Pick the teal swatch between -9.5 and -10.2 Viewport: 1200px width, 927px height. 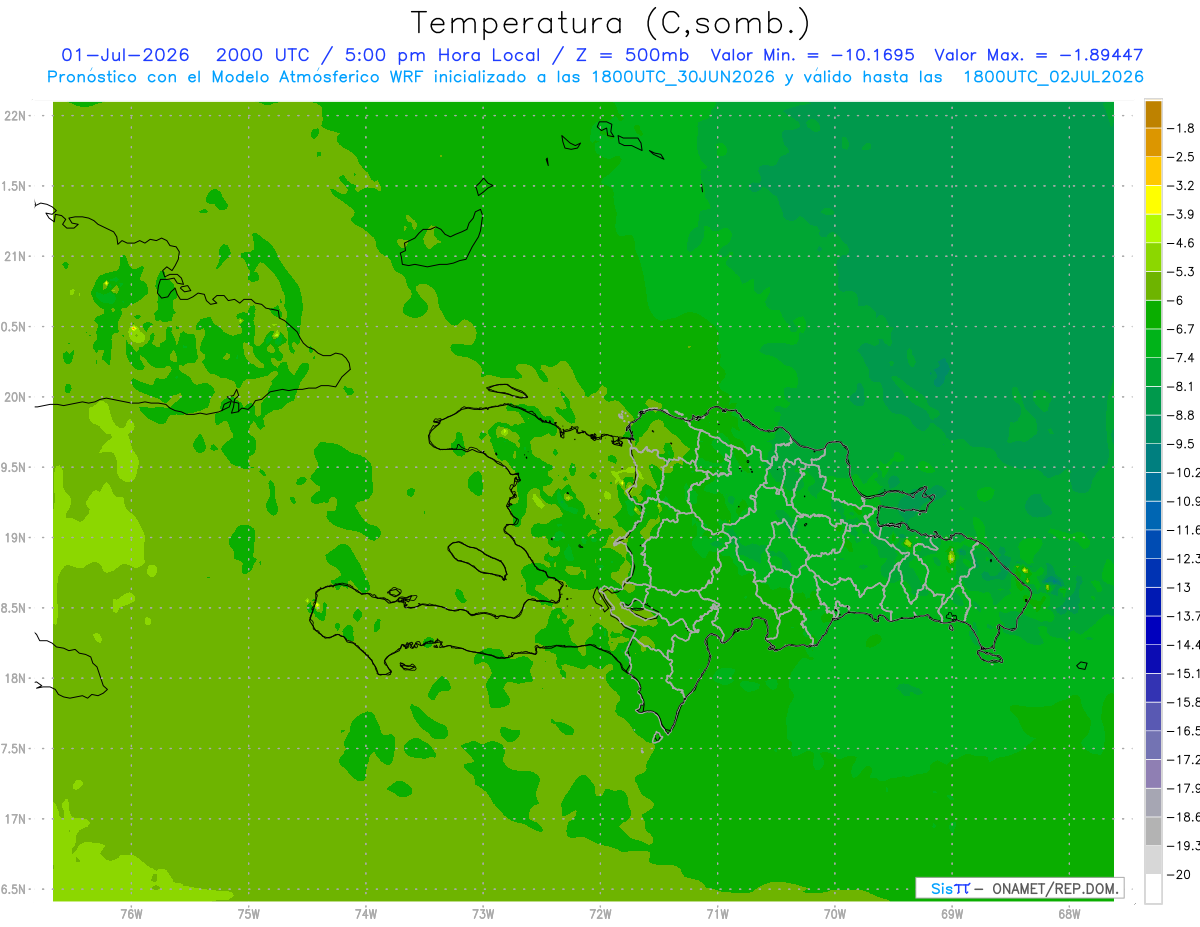[x=1153, y=458]
